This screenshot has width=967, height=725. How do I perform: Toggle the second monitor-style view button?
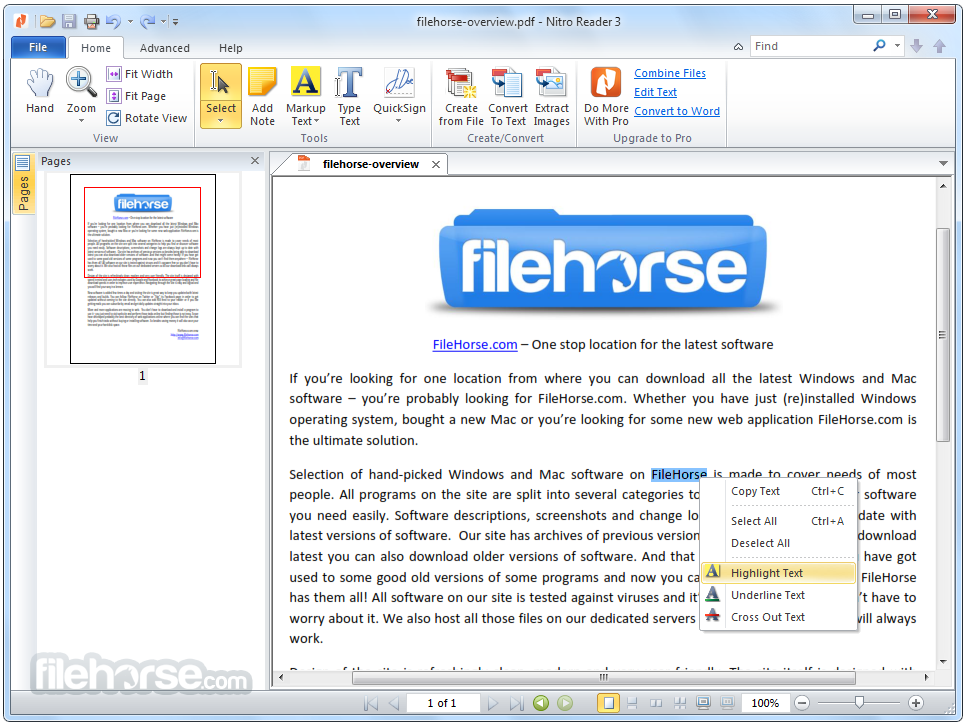click(x=728, y=703)
